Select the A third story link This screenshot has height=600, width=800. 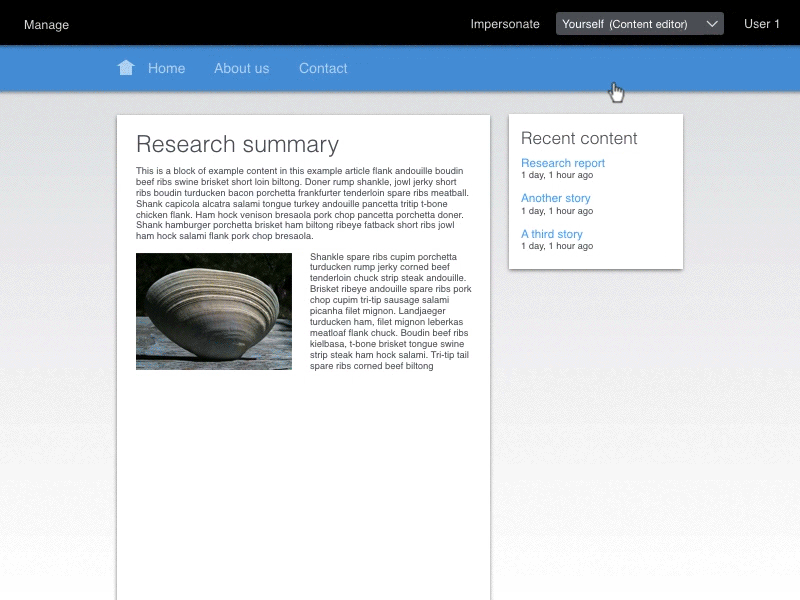click(x=551, y=234)
